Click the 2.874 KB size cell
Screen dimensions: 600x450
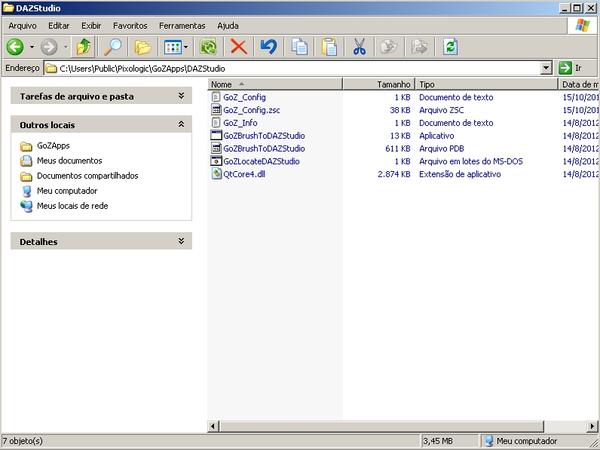tap(394, 174)
